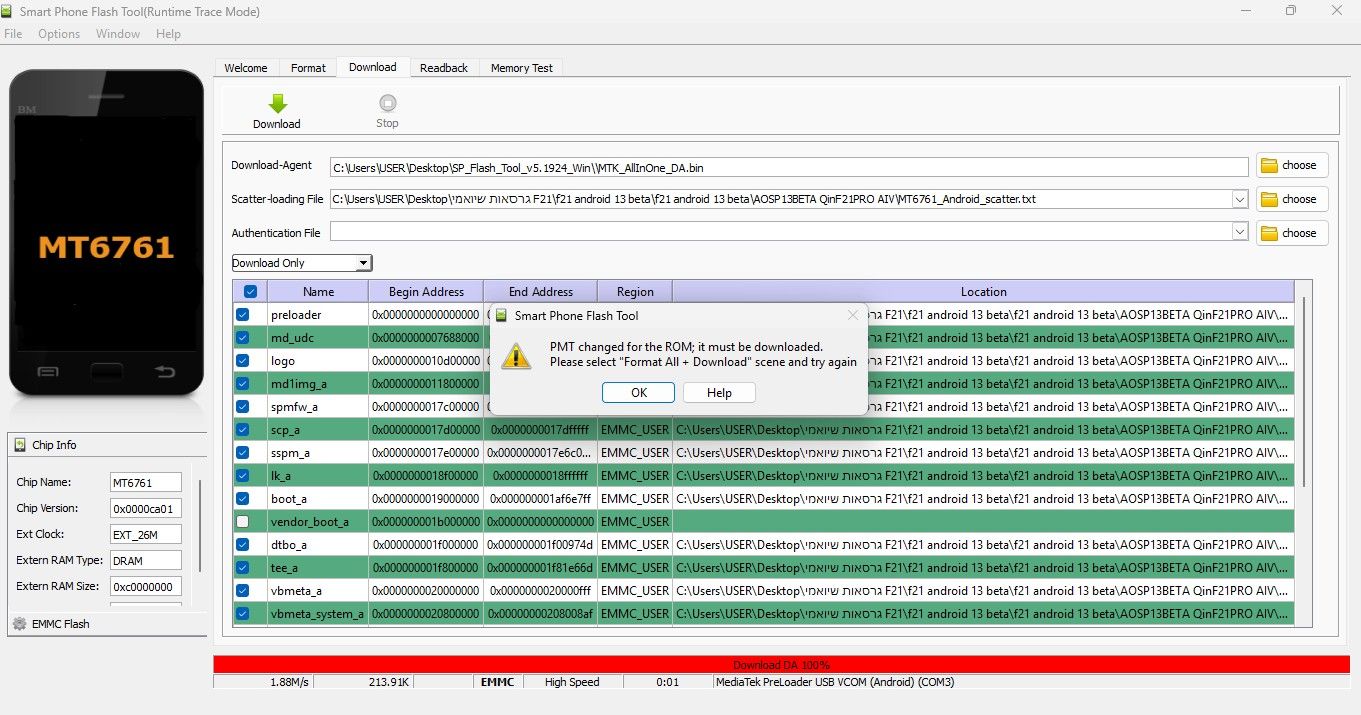Click the Chip Name MT6761 field

tap(146, 482)
